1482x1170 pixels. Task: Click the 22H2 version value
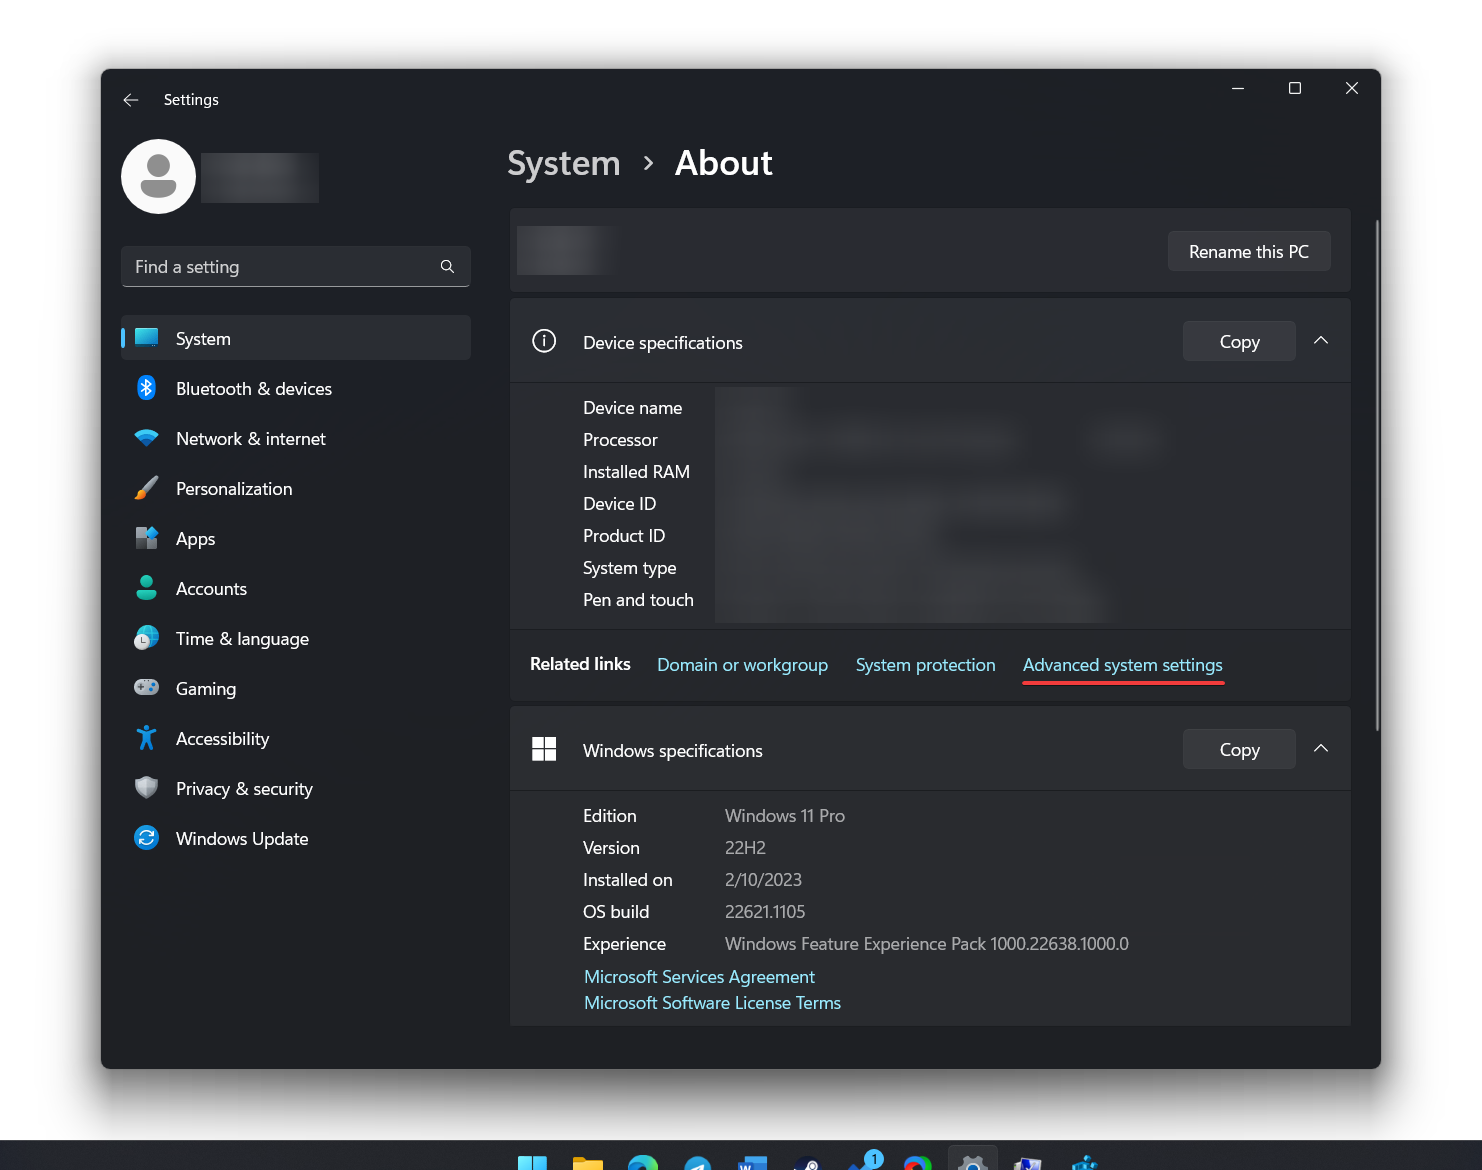click(745, 848)
